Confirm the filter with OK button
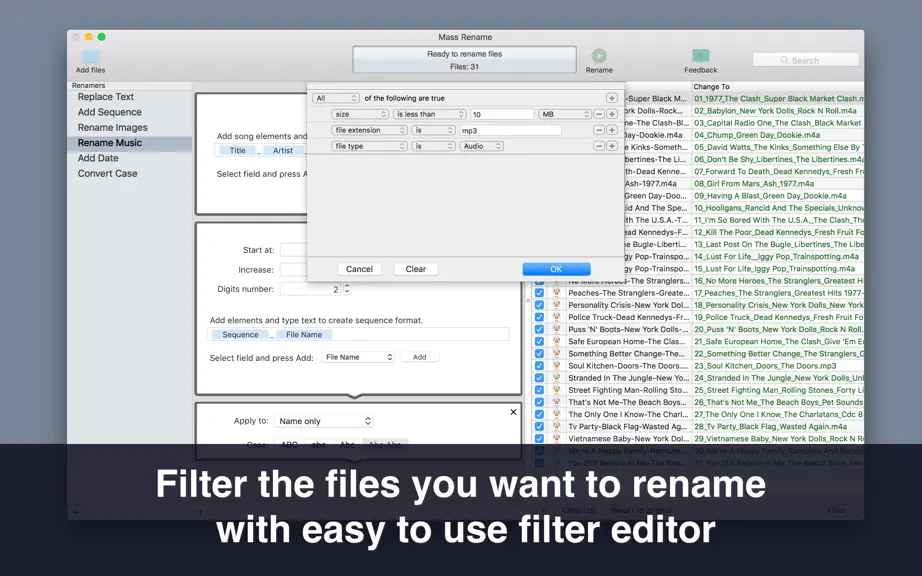 [556, 269]
